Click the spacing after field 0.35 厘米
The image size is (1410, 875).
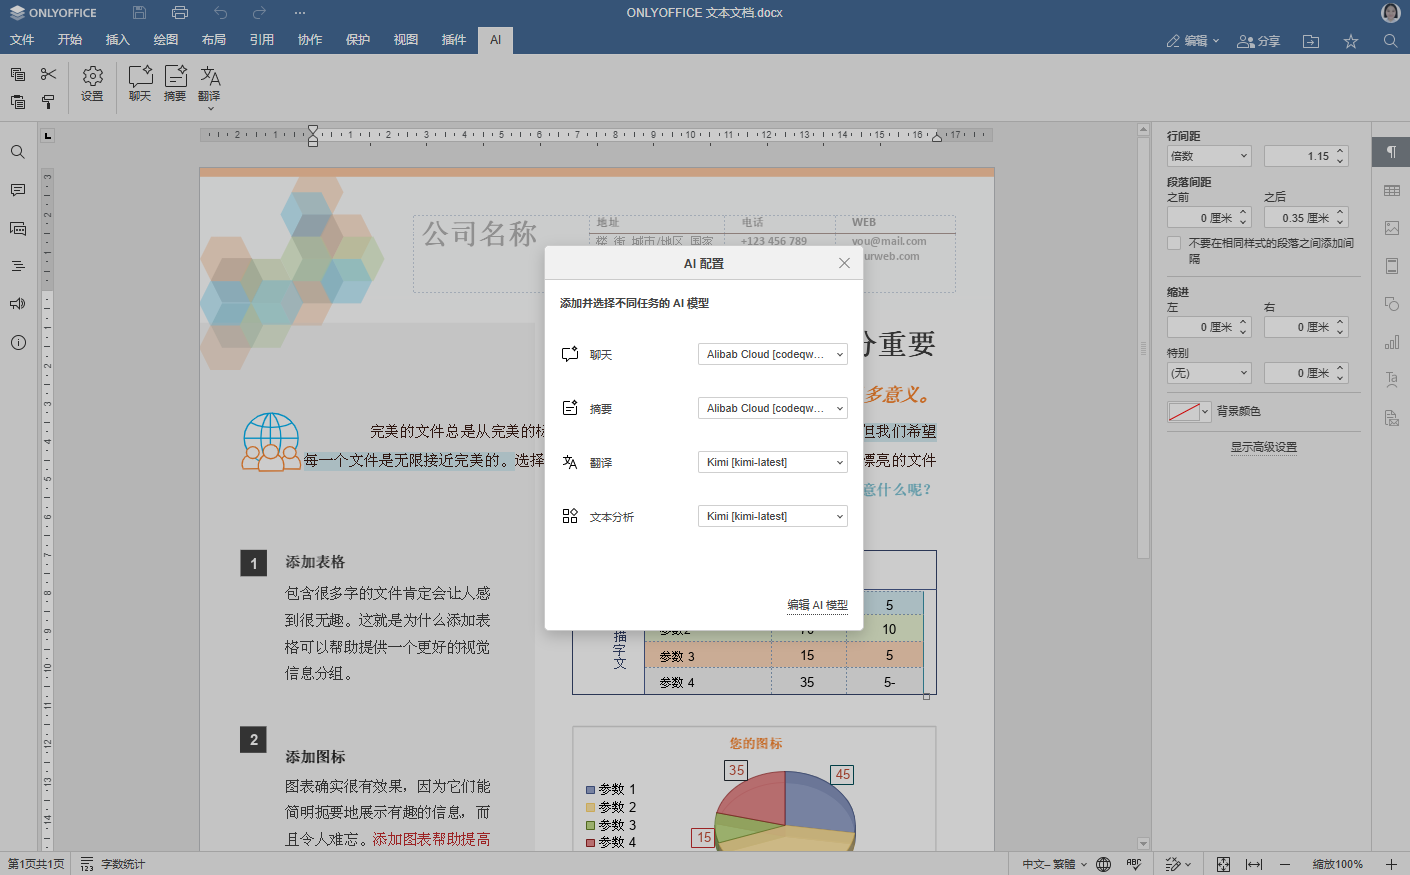click(1306, 217)
